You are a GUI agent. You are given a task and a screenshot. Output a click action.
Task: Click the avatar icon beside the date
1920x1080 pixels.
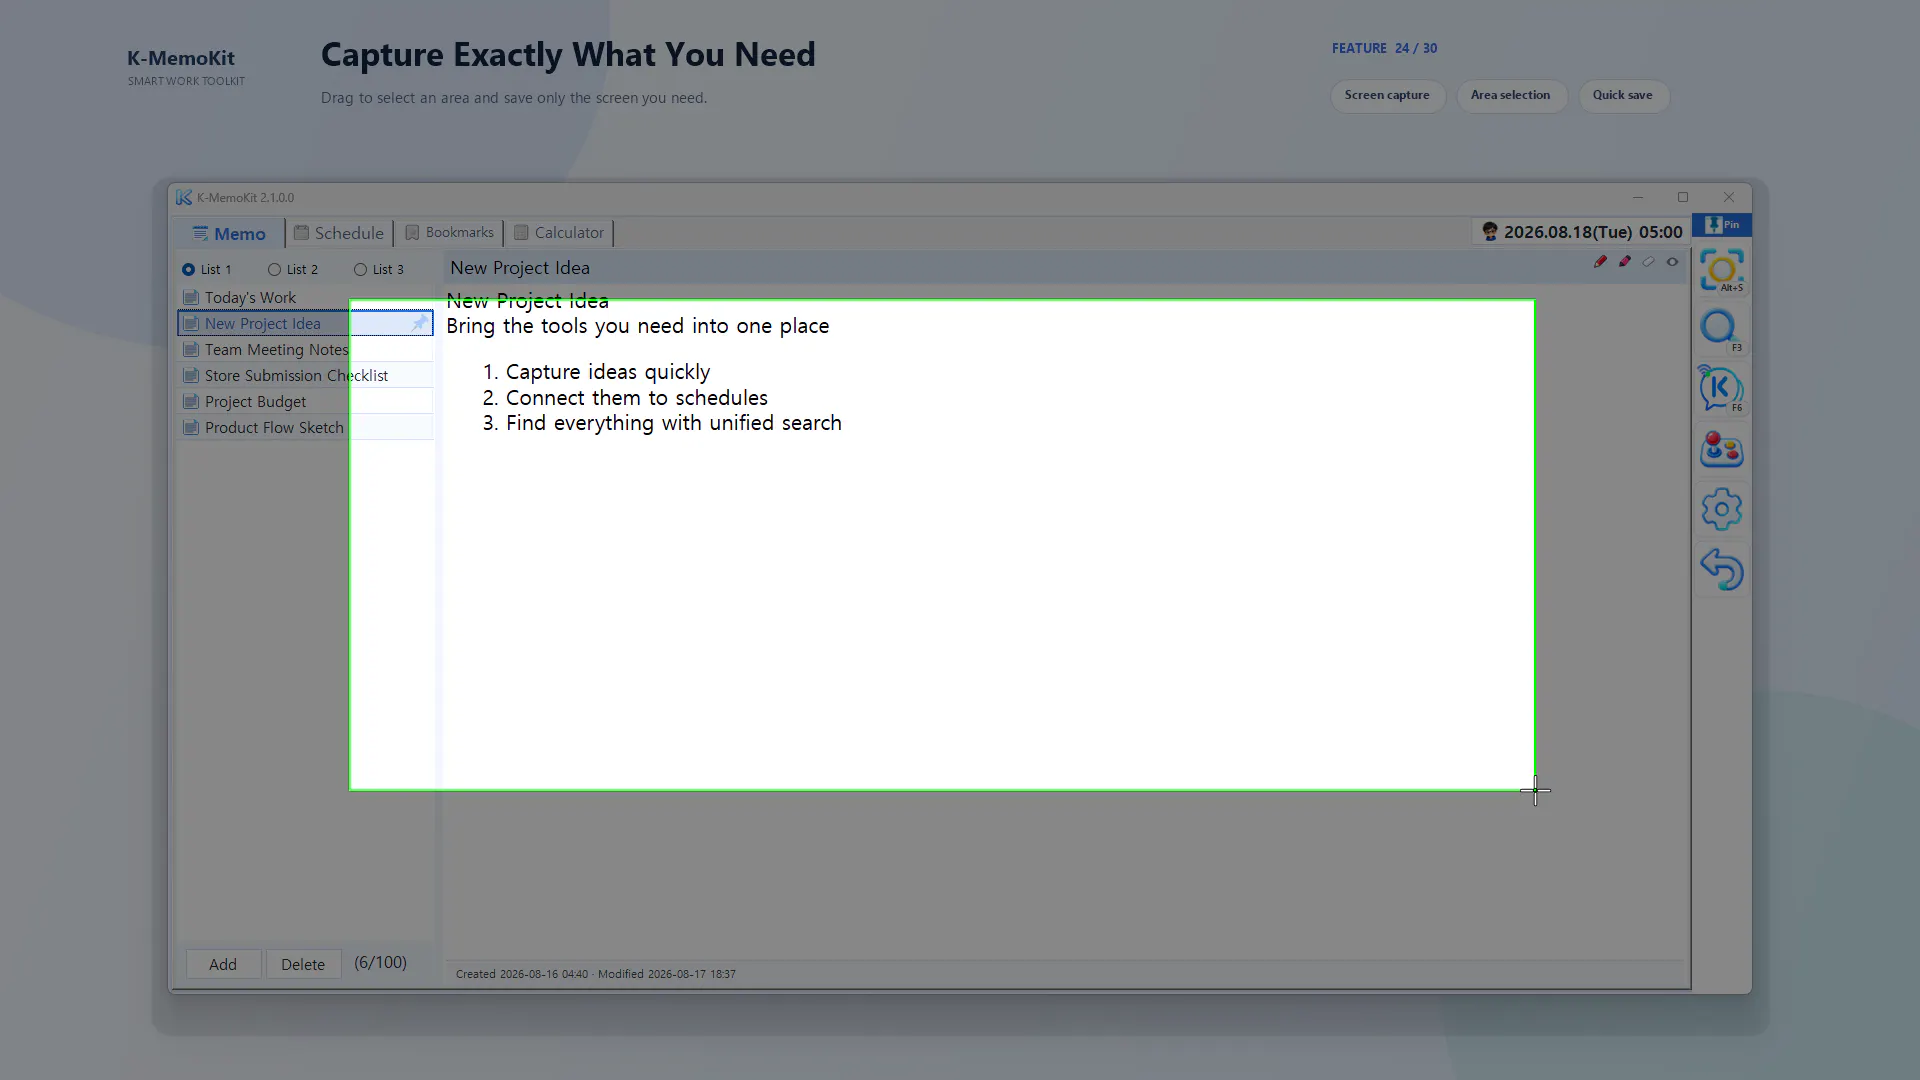(1490, 232)
